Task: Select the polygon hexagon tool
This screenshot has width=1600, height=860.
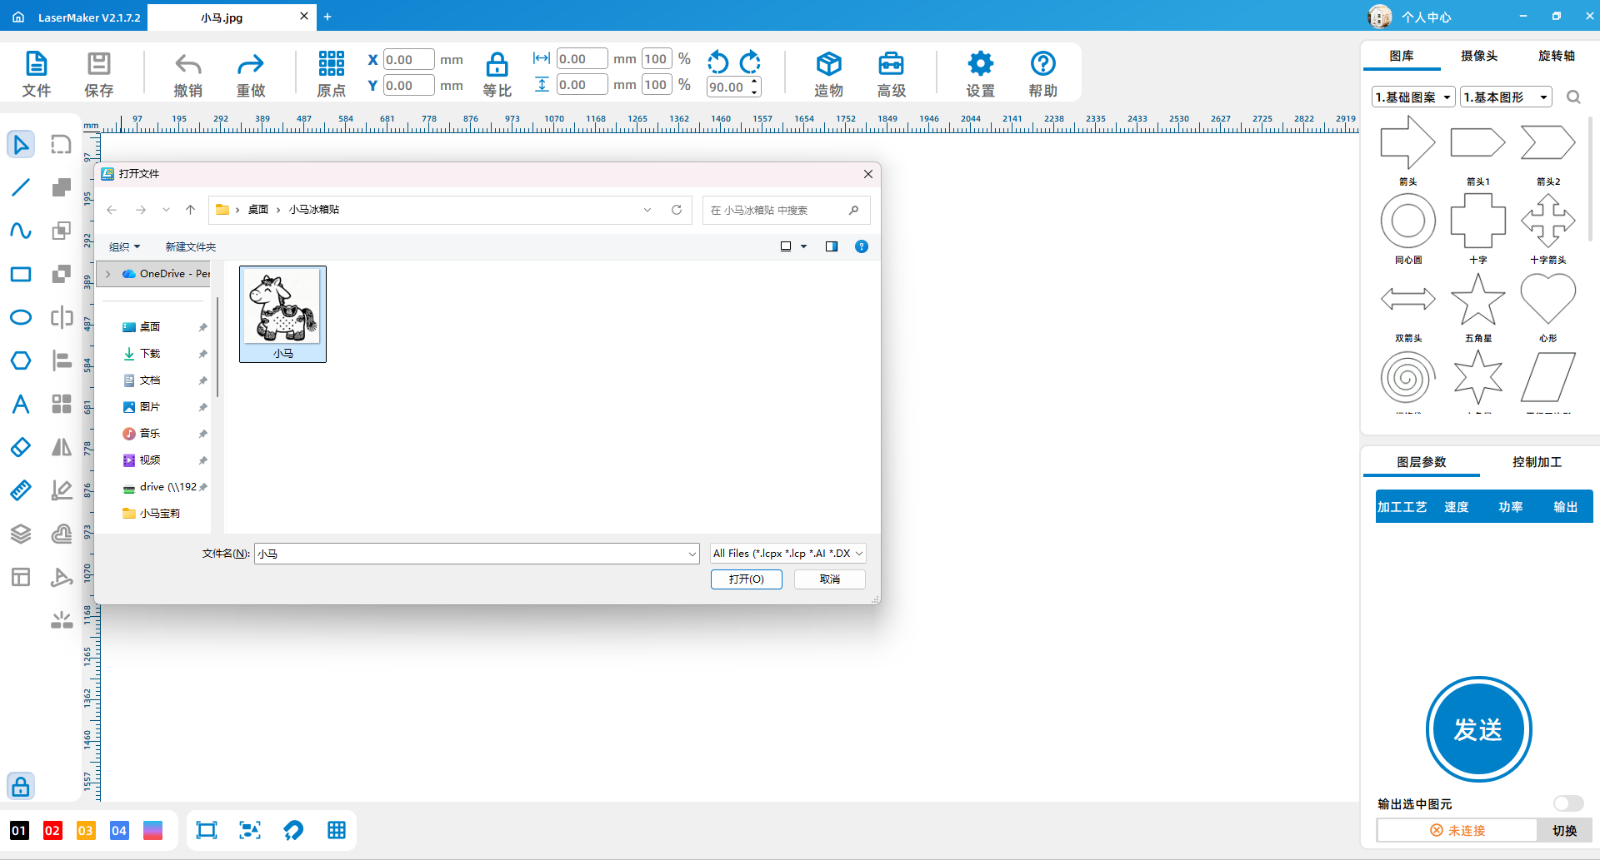Action: pyautogui.click(x=21, y=360)
